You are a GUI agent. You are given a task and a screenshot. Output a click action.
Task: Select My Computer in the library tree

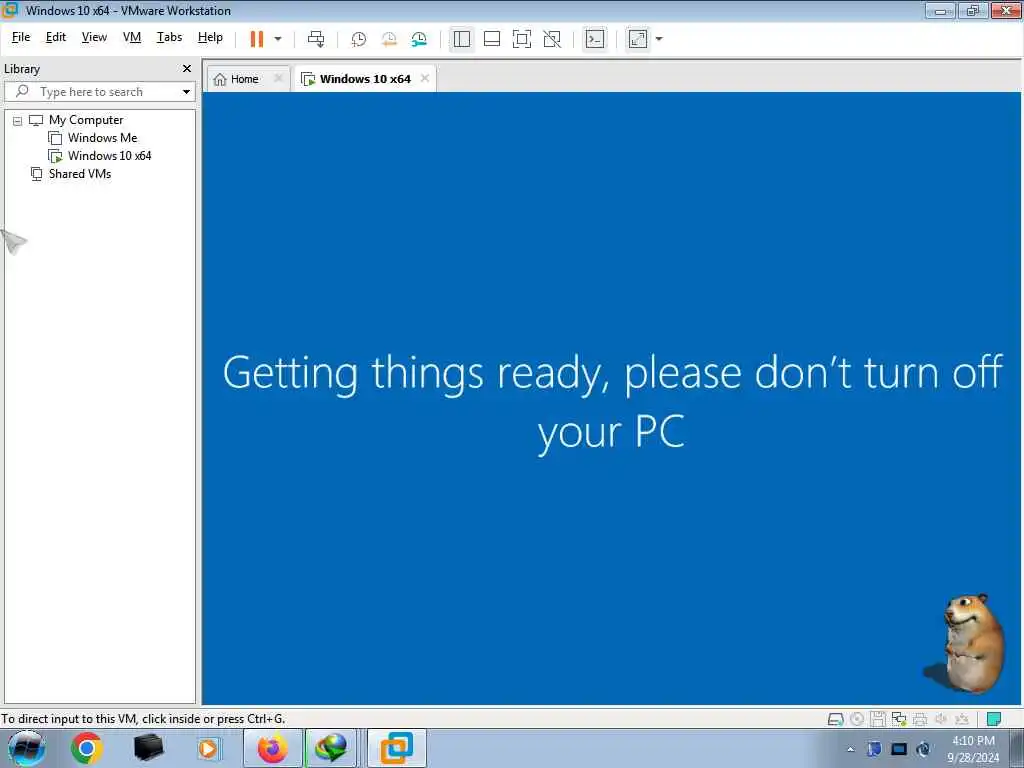[86, 120]
